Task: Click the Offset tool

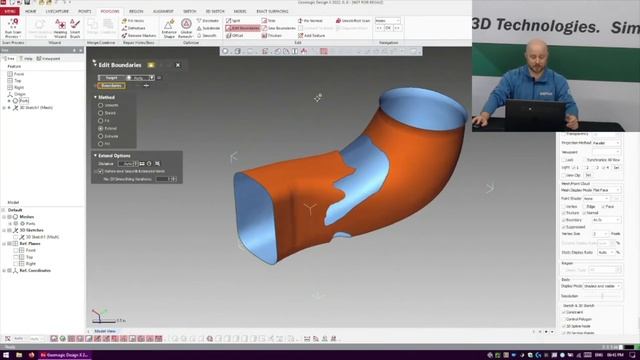Action: pos(235,36)
